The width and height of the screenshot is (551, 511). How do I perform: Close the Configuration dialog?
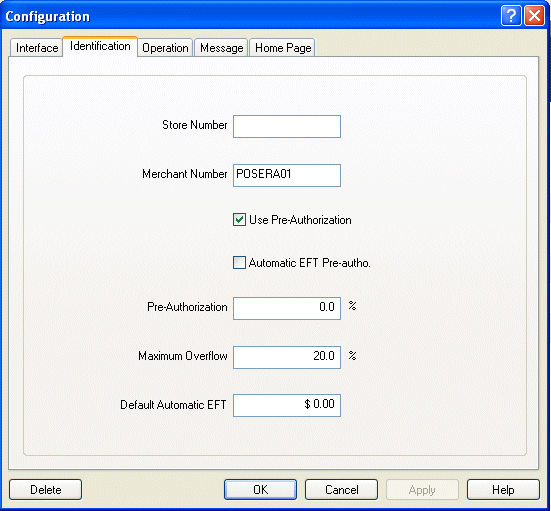[534, 15]
